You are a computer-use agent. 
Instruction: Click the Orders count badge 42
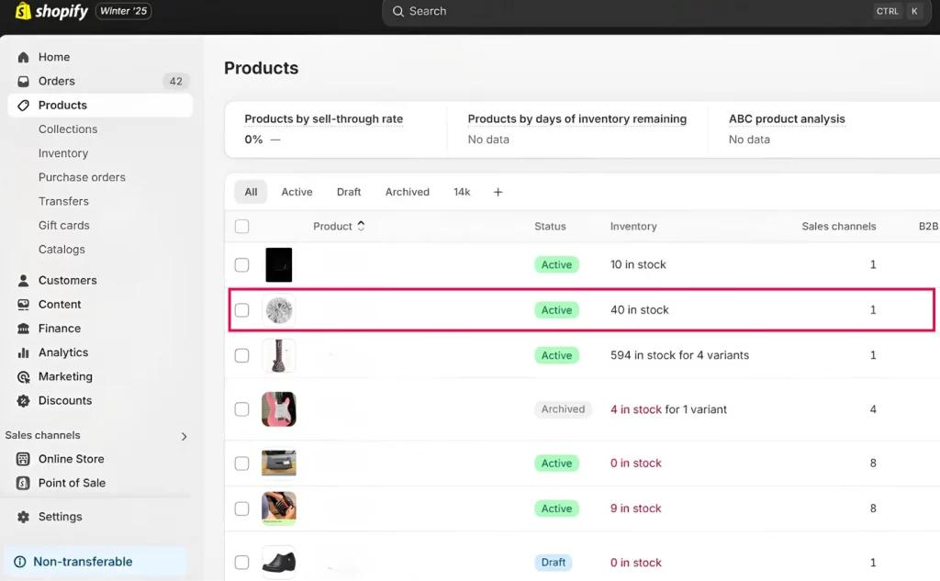click(176, 81)
